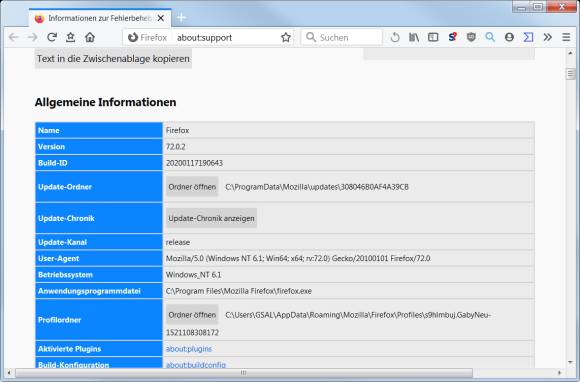Go back using the back arrow
This screenshot has height=382, width=580.
click(14, 37)
